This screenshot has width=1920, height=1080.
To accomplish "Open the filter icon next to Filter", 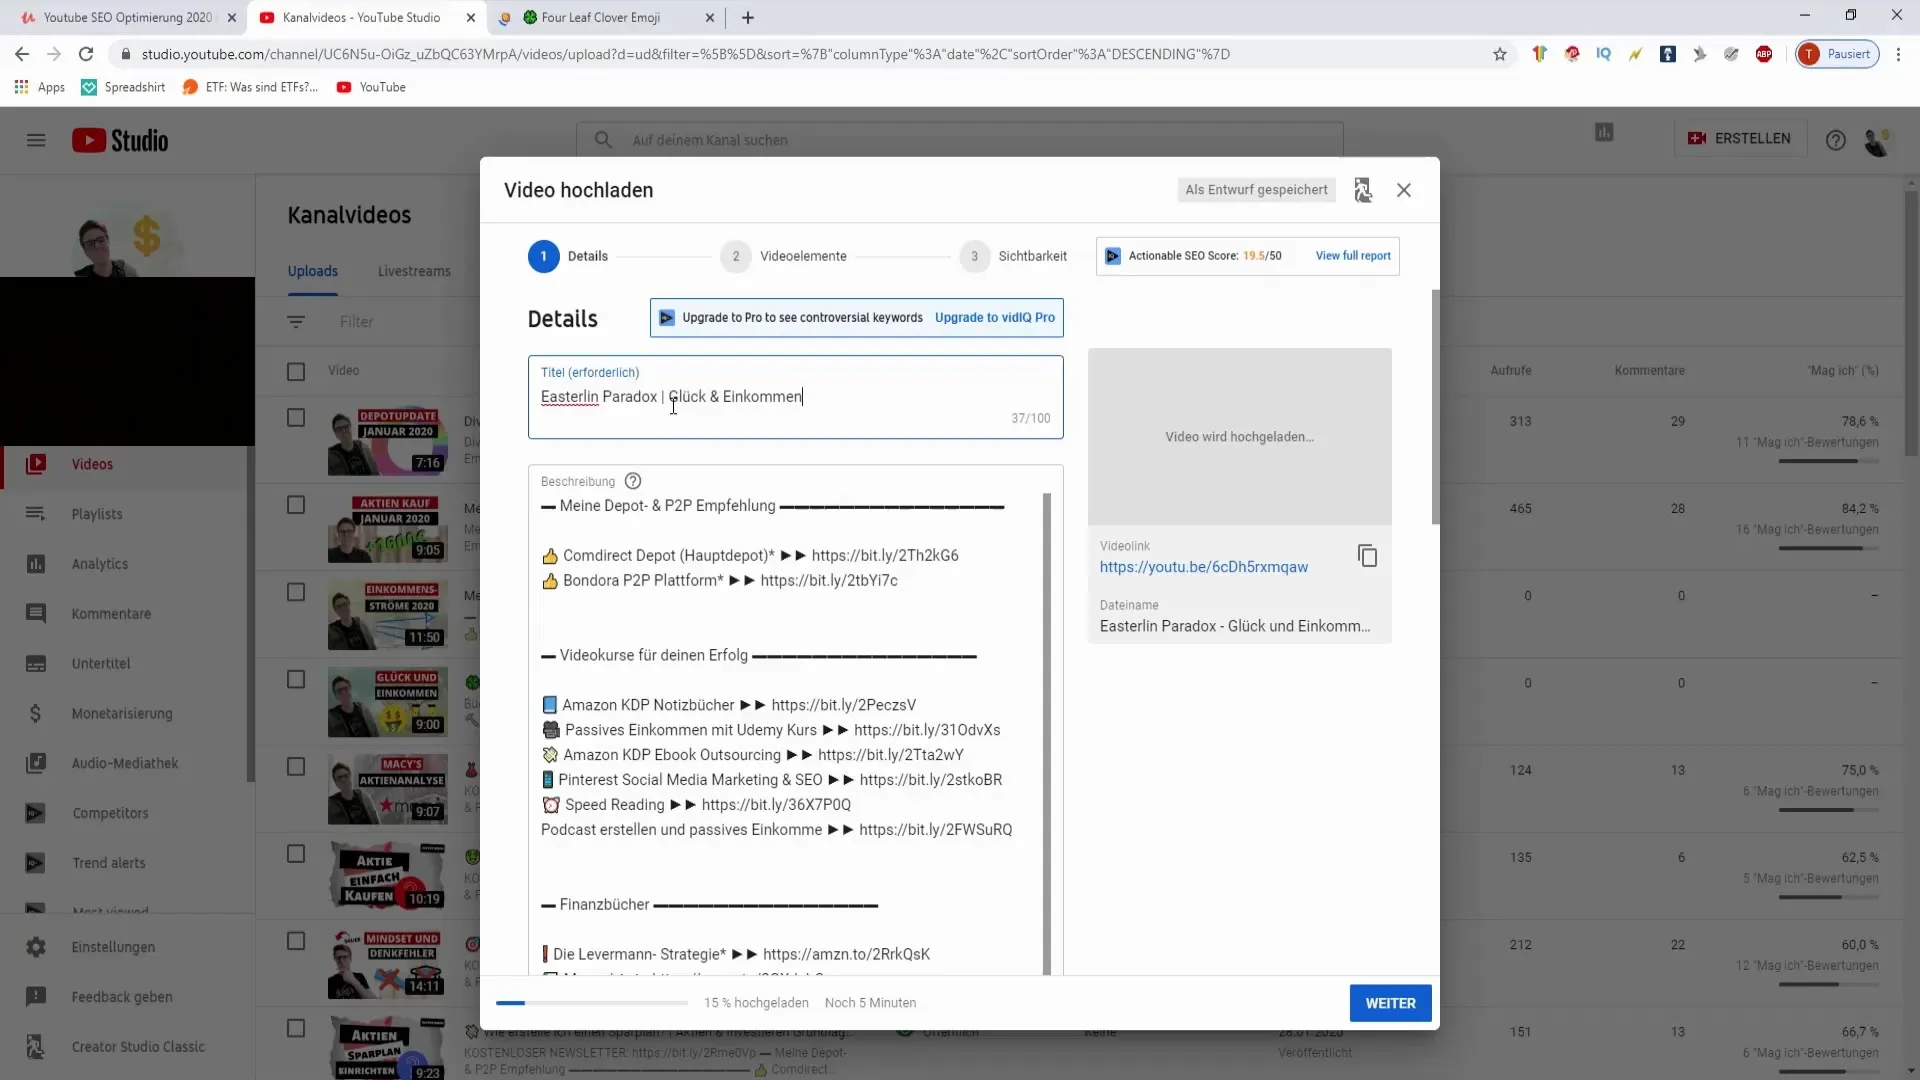I will click(296, 322).
